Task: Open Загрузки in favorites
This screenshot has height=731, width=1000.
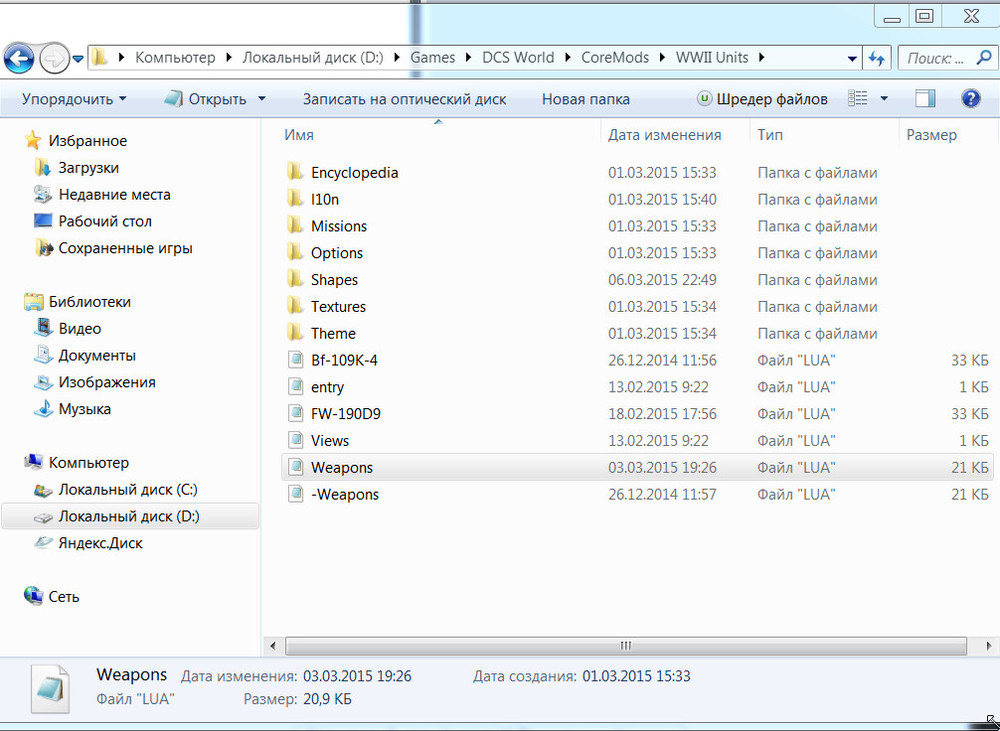Action: pyautogui.click(x=88, y=168)
